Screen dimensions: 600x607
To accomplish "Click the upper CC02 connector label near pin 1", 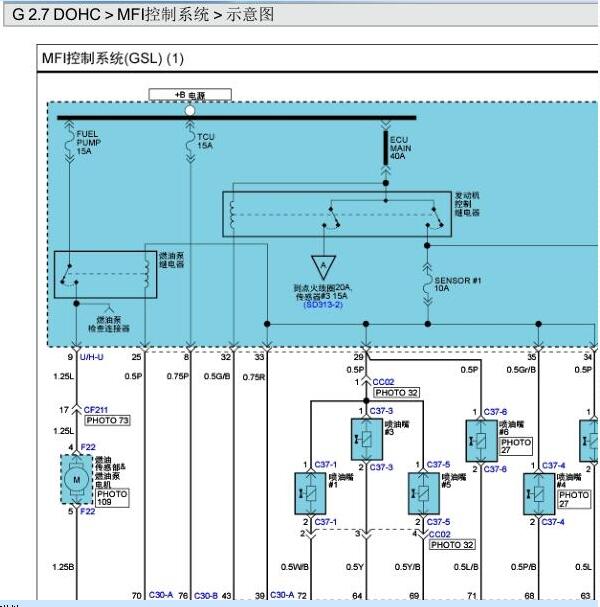I will 383,382.
